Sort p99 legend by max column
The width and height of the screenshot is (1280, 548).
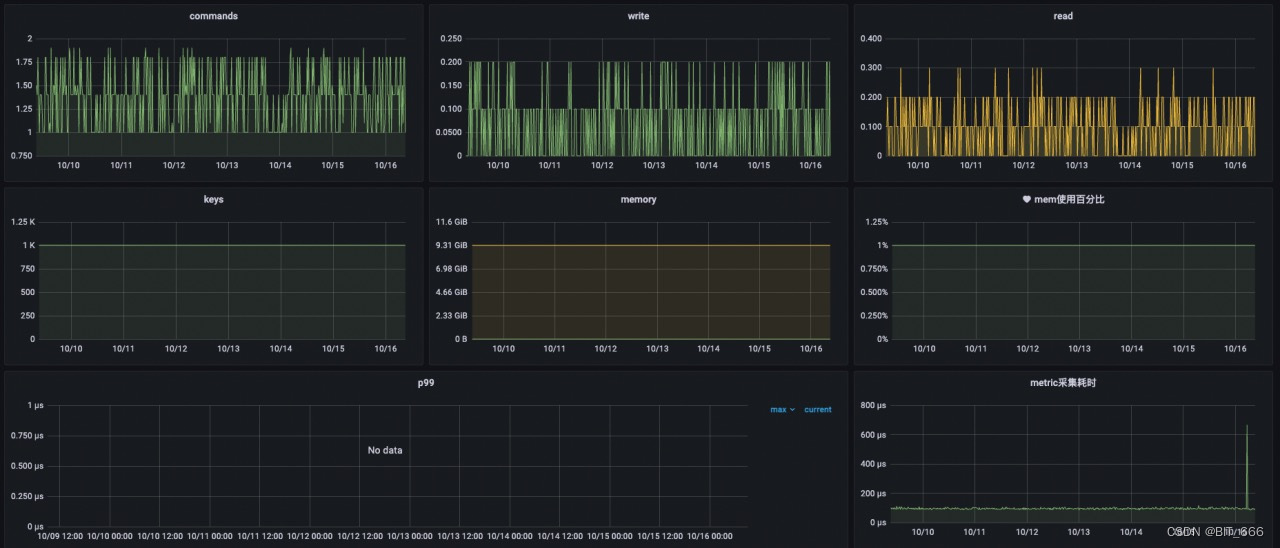(x=778, y=410)
